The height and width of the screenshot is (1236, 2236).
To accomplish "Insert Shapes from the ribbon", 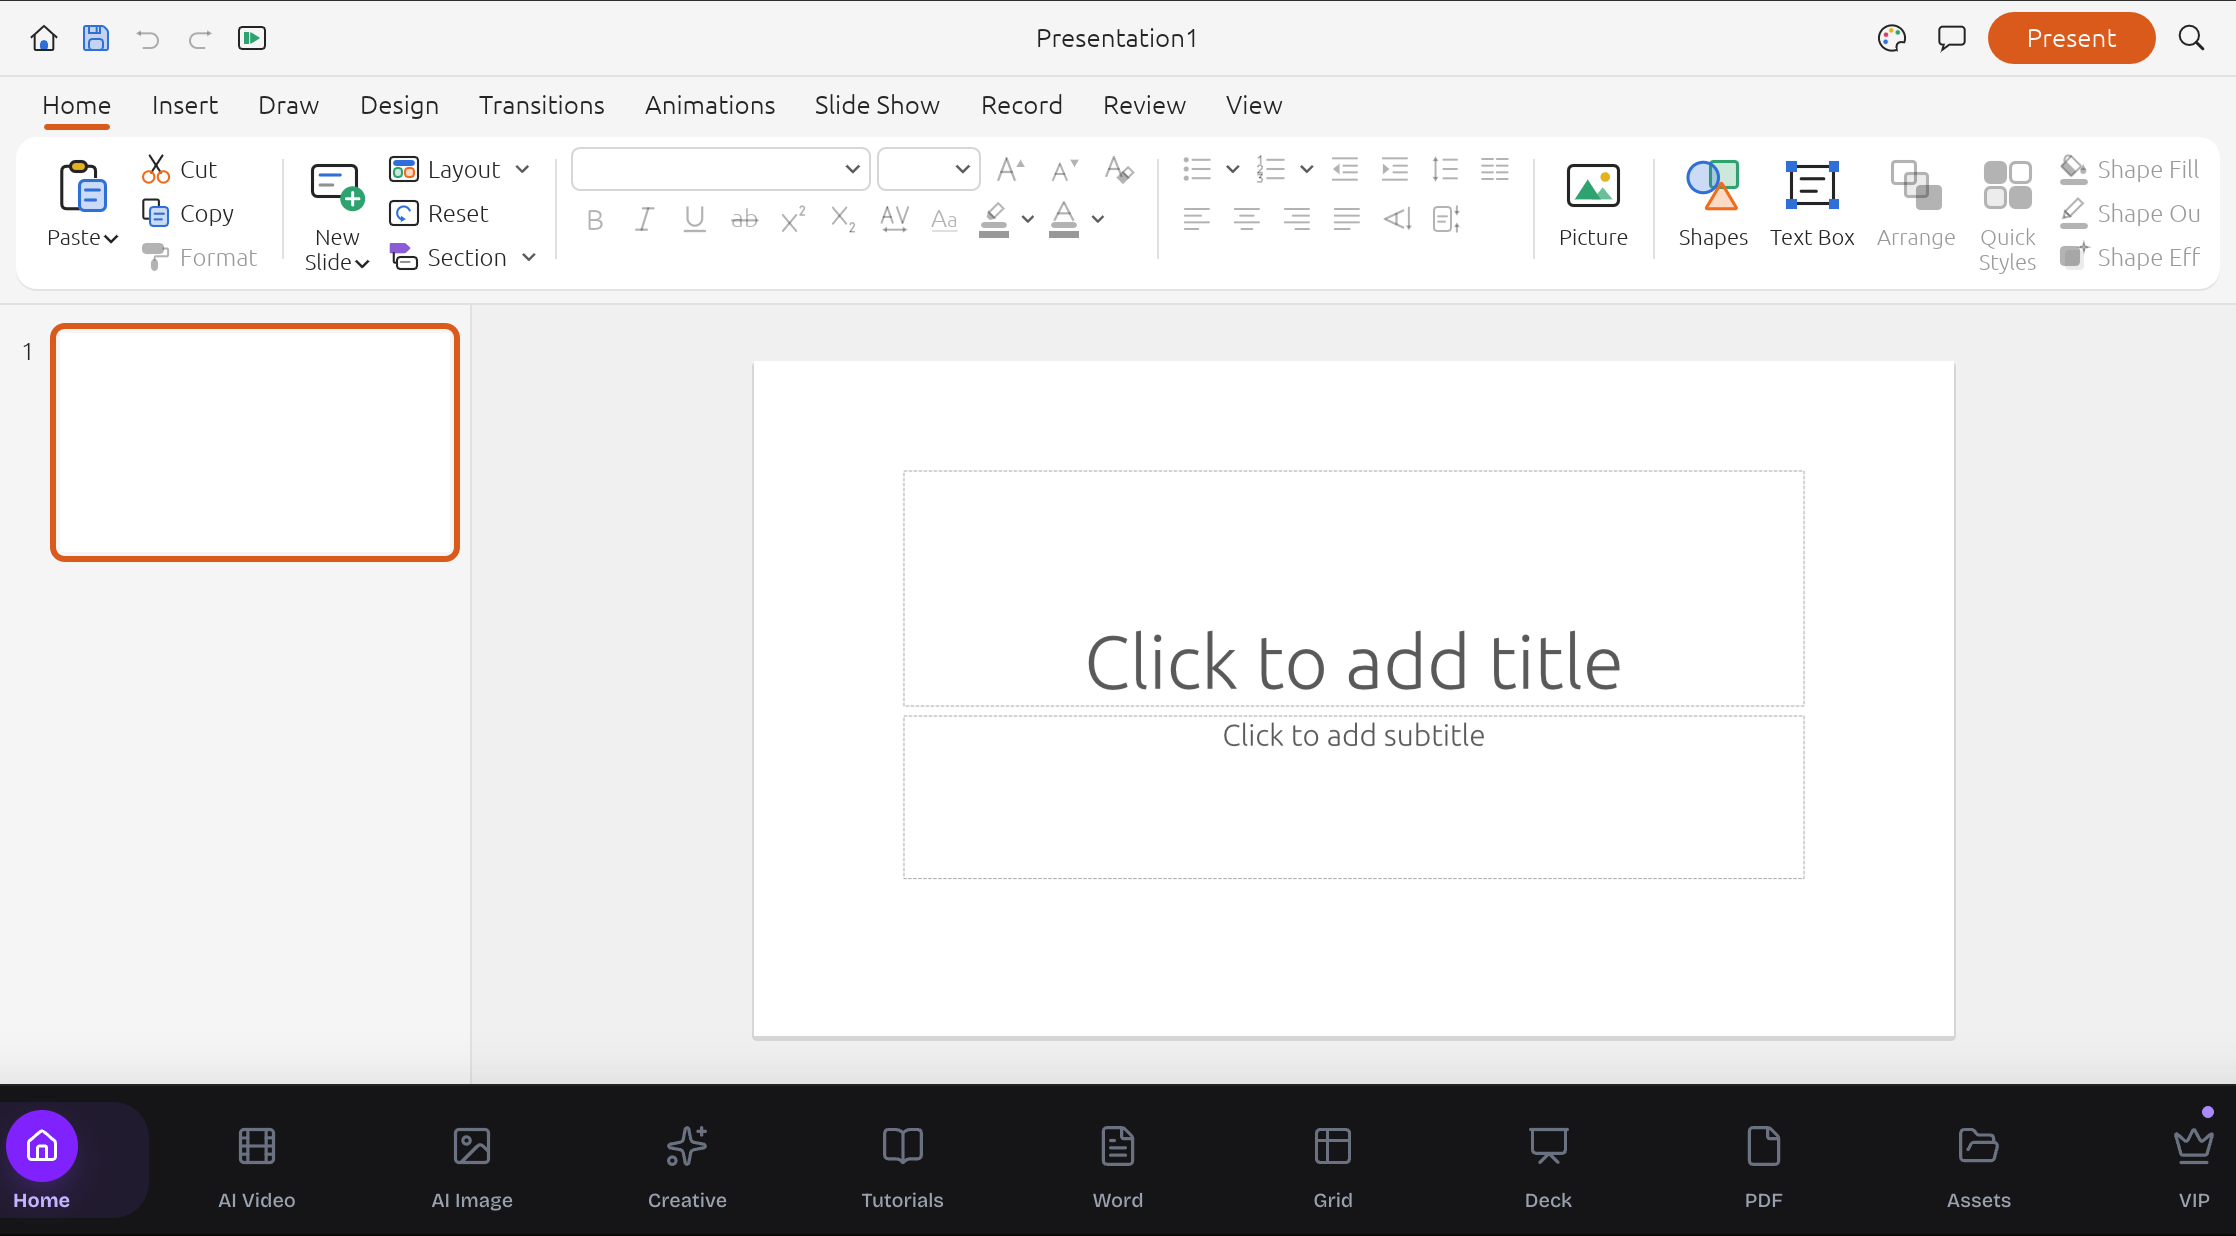I will (x=1713, y=205).
